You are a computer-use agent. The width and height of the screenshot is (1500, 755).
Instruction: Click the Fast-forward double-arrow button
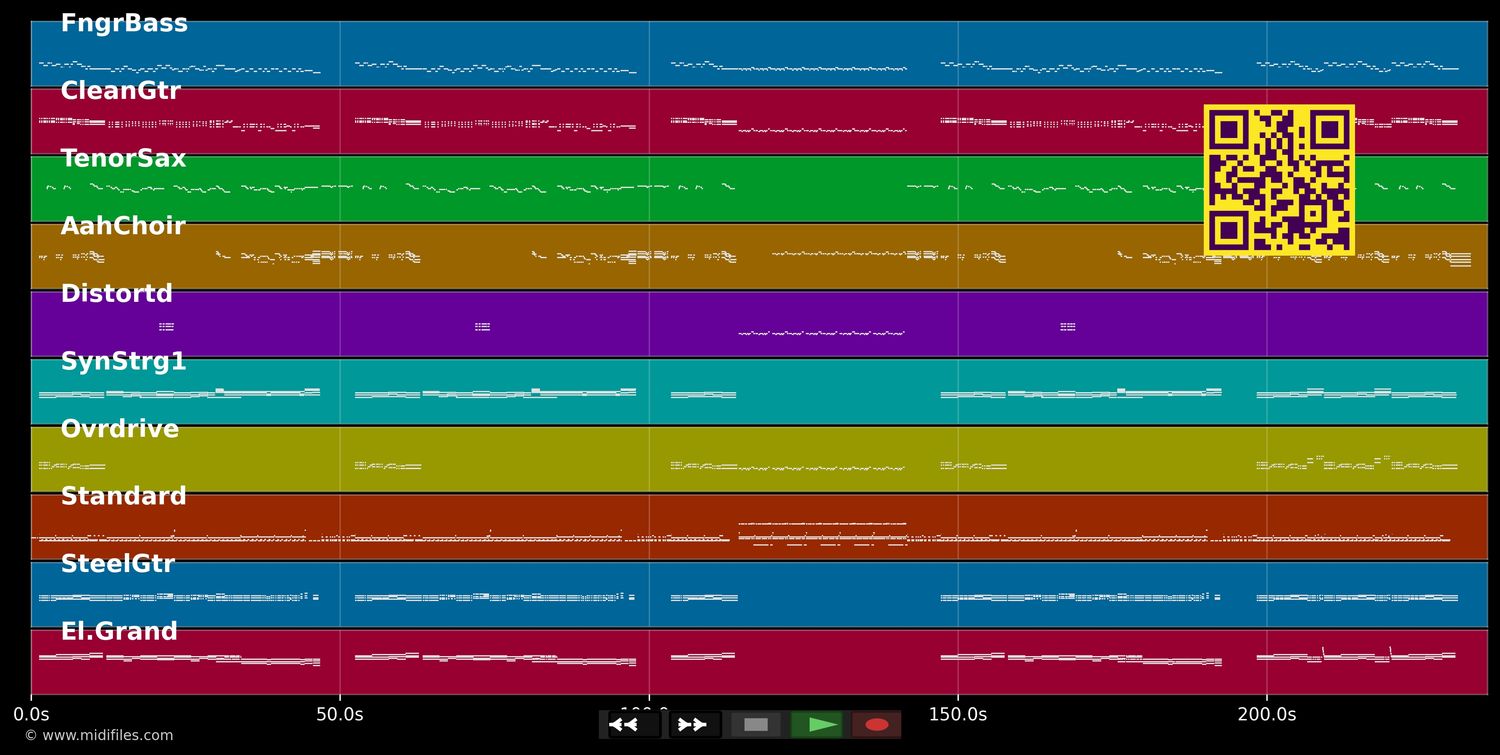click(x=693, y=725)
